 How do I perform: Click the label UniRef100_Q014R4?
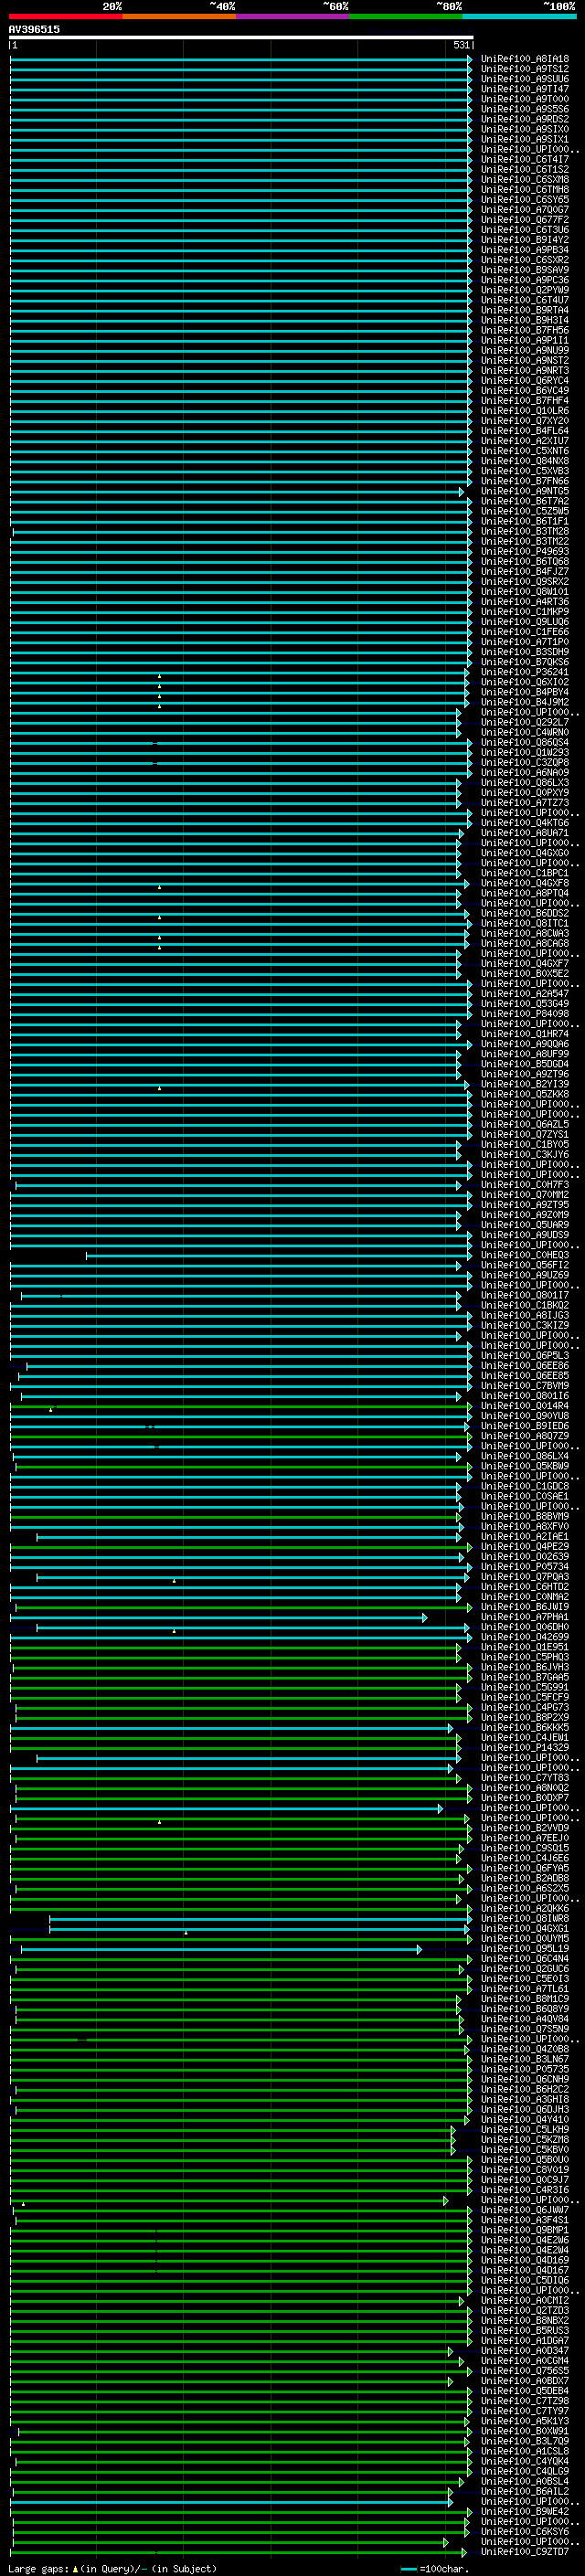(525, 1406)
